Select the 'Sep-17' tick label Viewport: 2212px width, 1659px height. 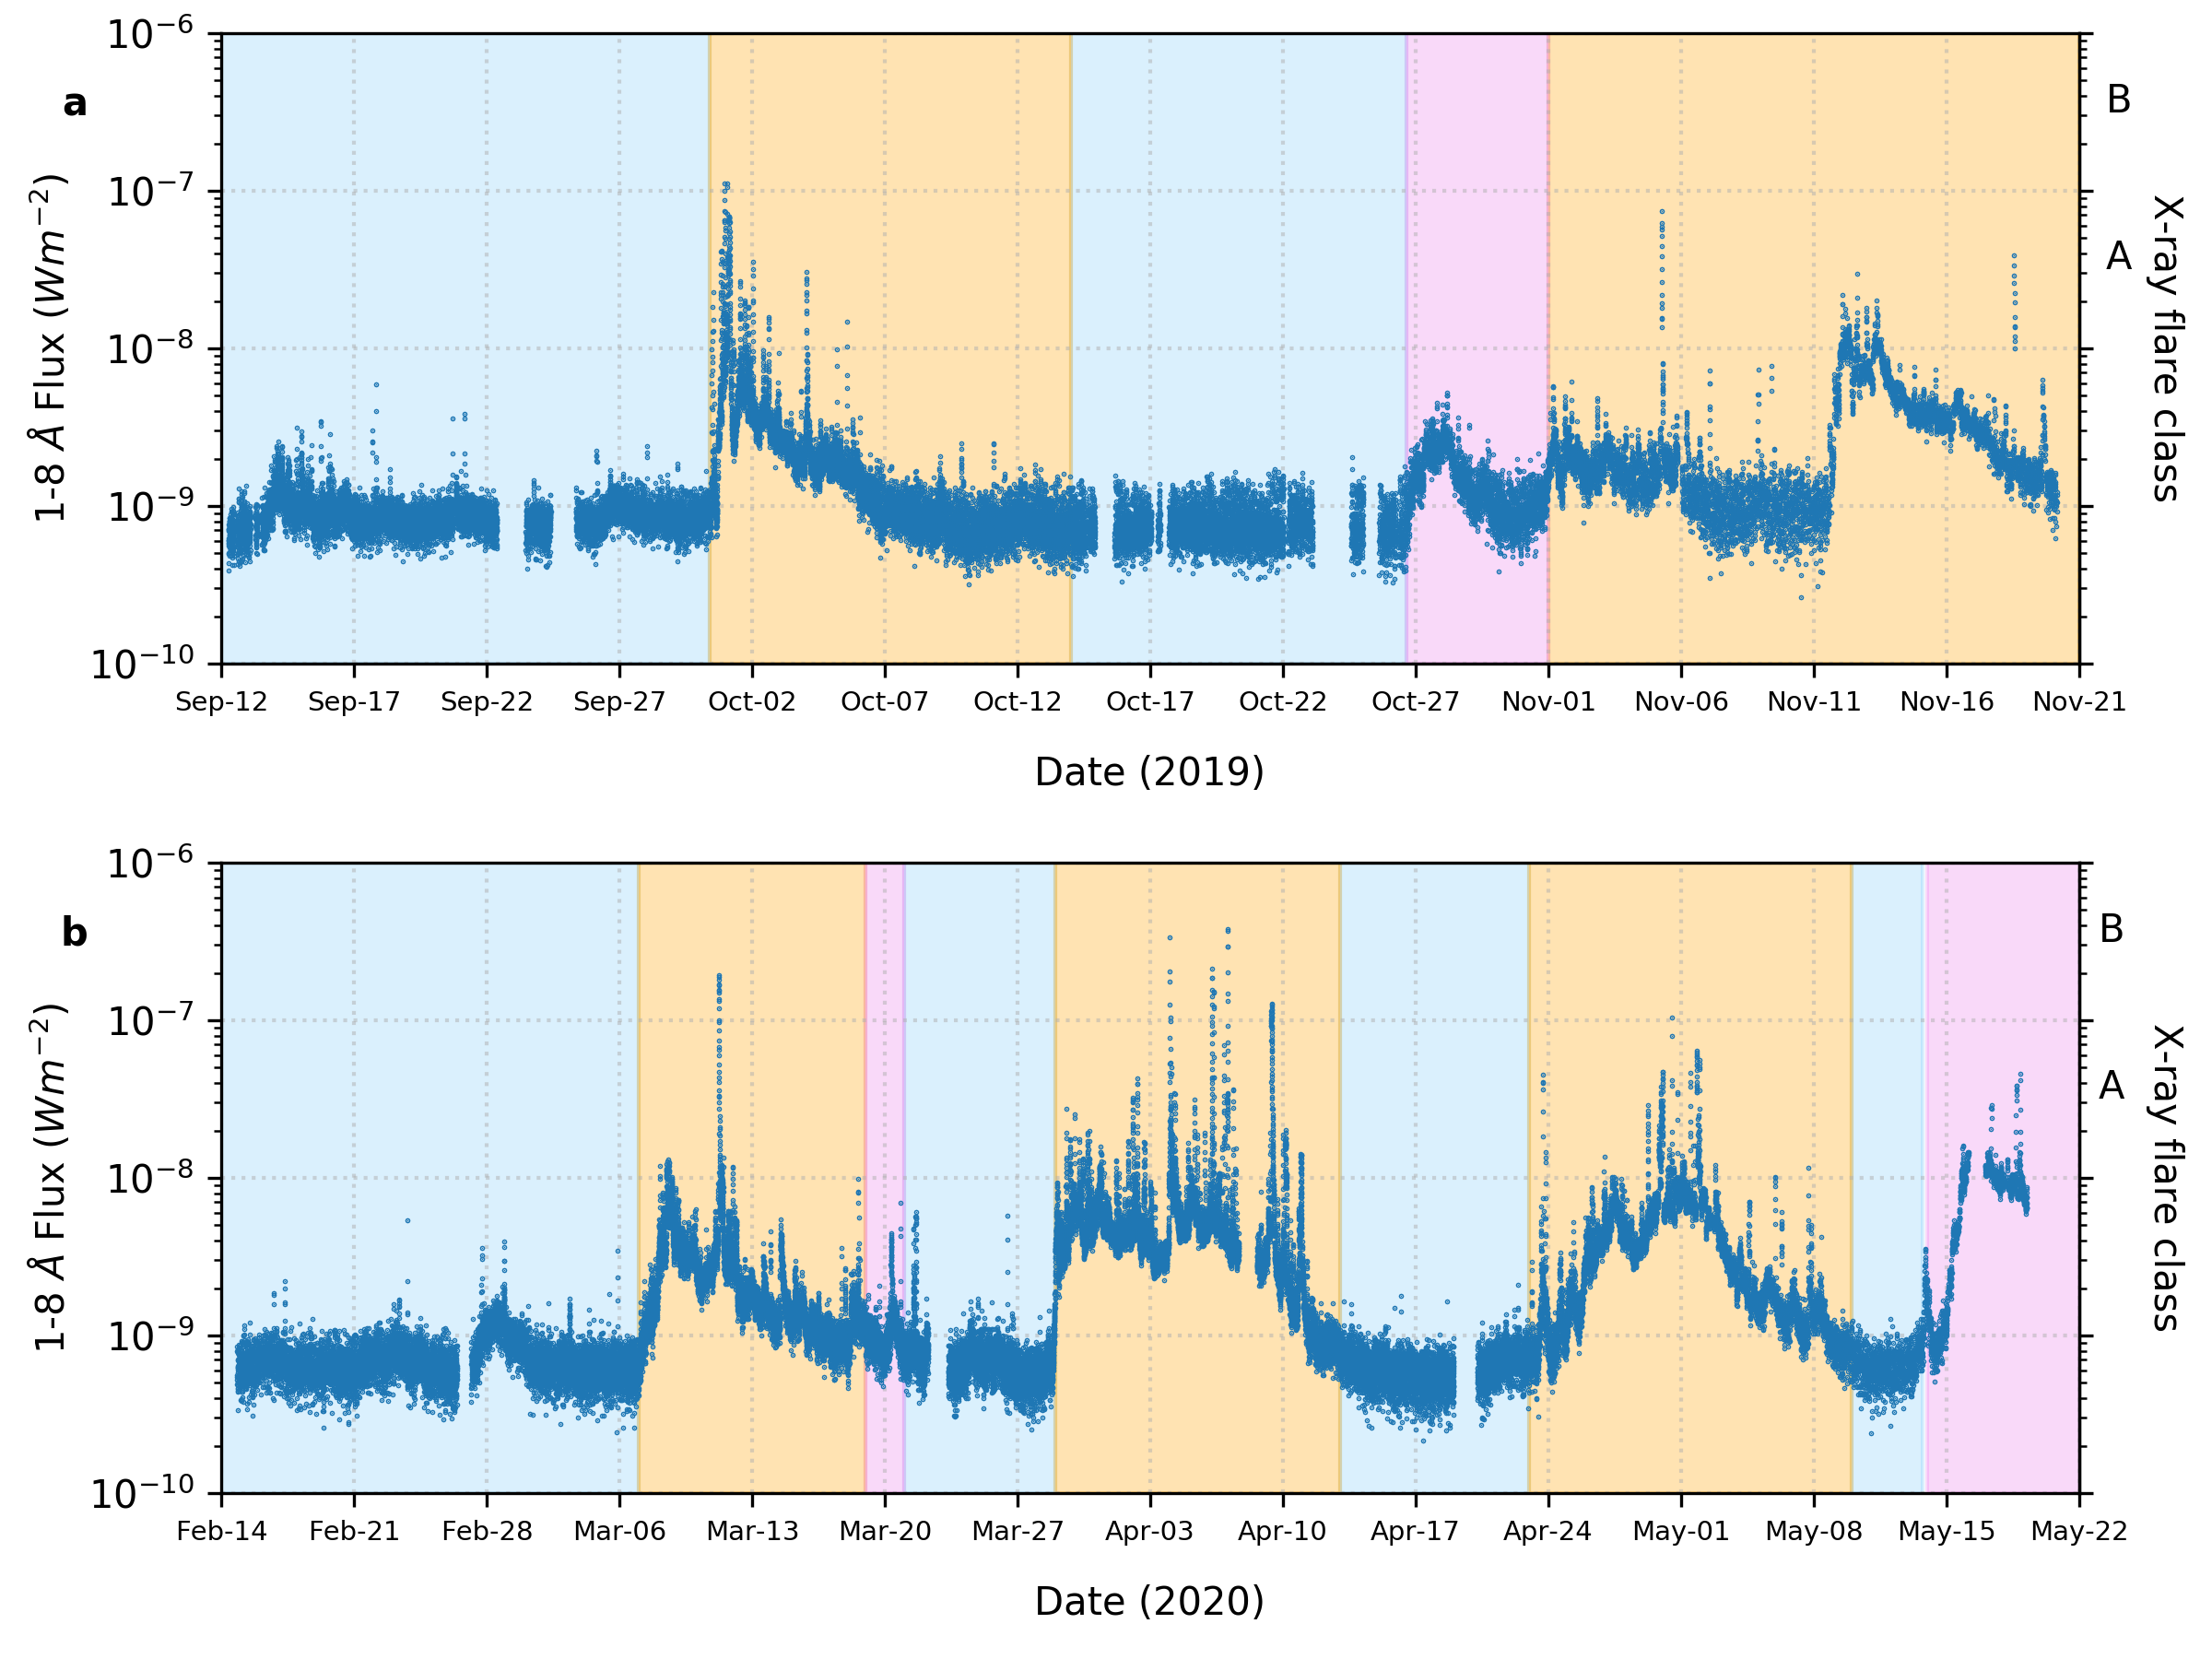(354, 702)
